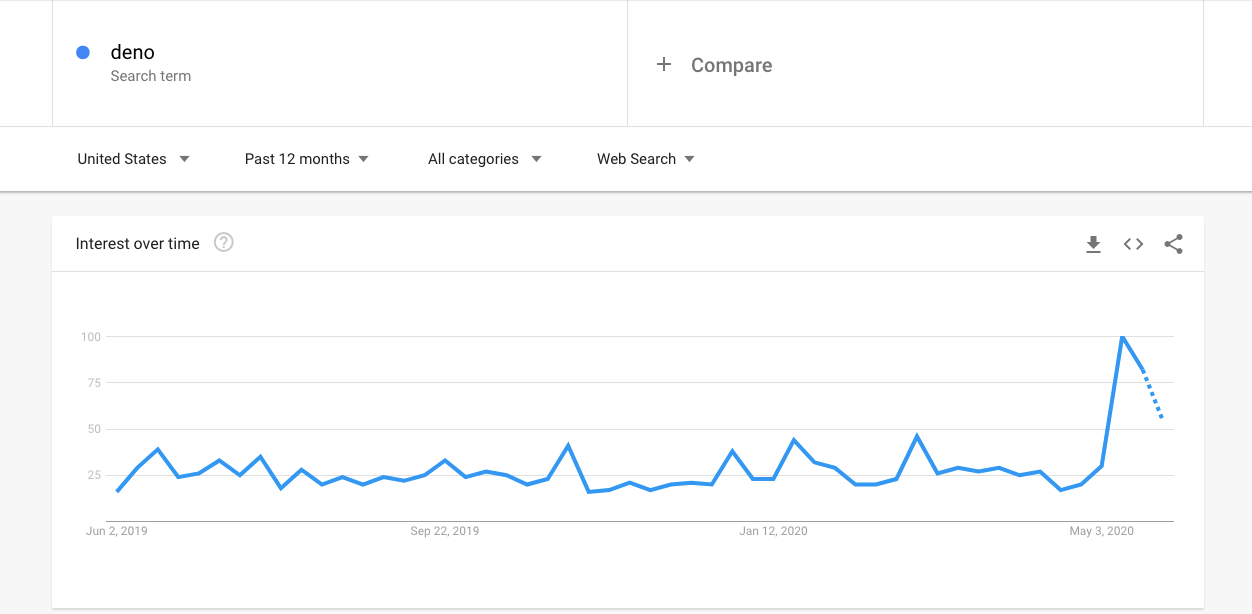Viewport: 1252px width, 614px height.
Task: Click the Jan 12, 2020 axis label
Action: 773,531
